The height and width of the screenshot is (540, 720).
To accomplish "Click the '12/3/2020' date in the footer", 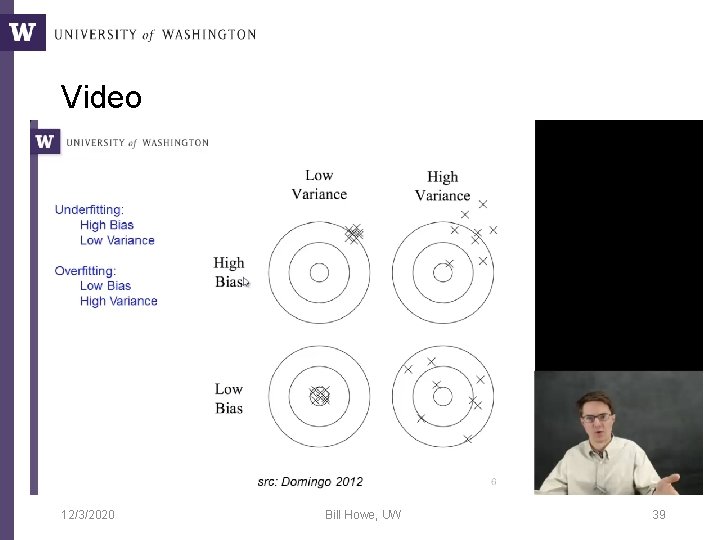I will tap(88, 515).
